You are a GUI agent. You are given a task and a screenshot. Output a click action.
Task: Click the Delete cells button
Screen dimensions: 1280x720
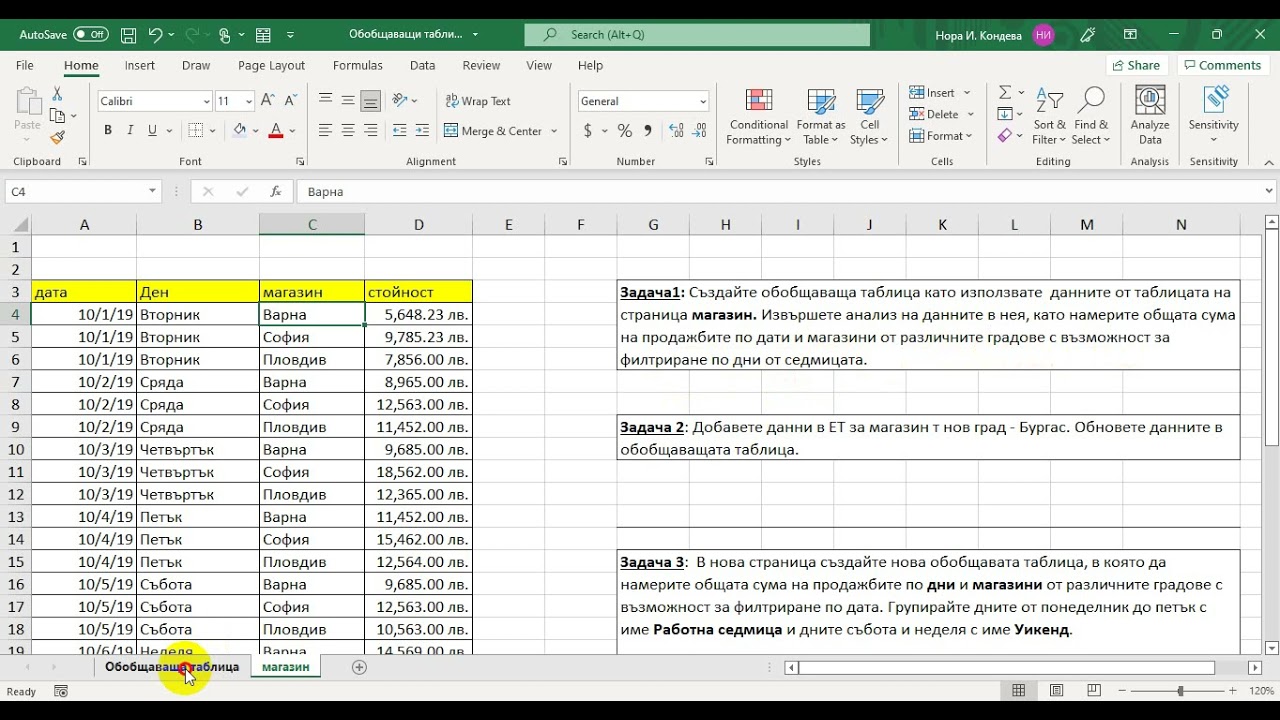(934, 114)
